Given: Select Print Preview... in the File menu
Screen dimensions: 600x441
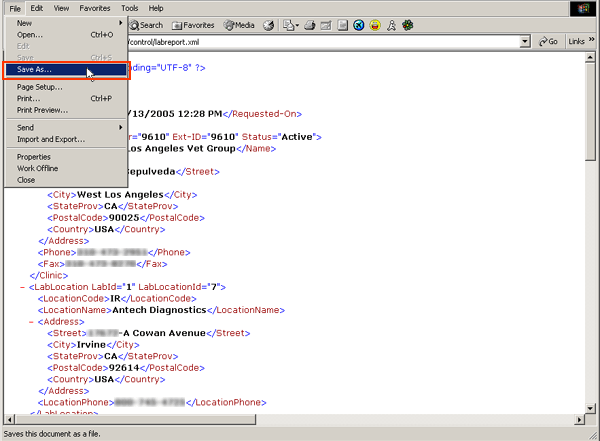Looking at the screenshot, I should [67, 110].
